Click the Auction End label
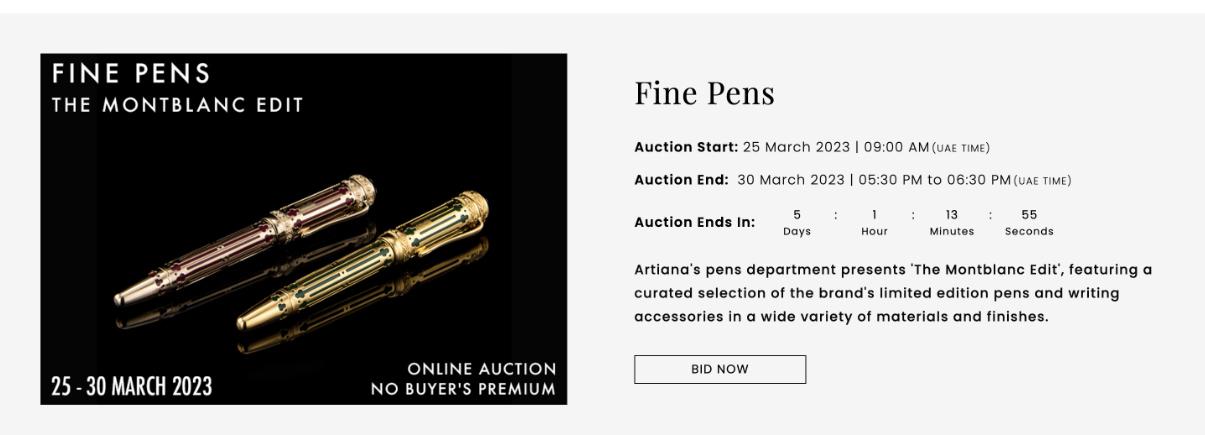Image resolution: width=1205 pixels, height=435 pixels. tap(681, 181)
